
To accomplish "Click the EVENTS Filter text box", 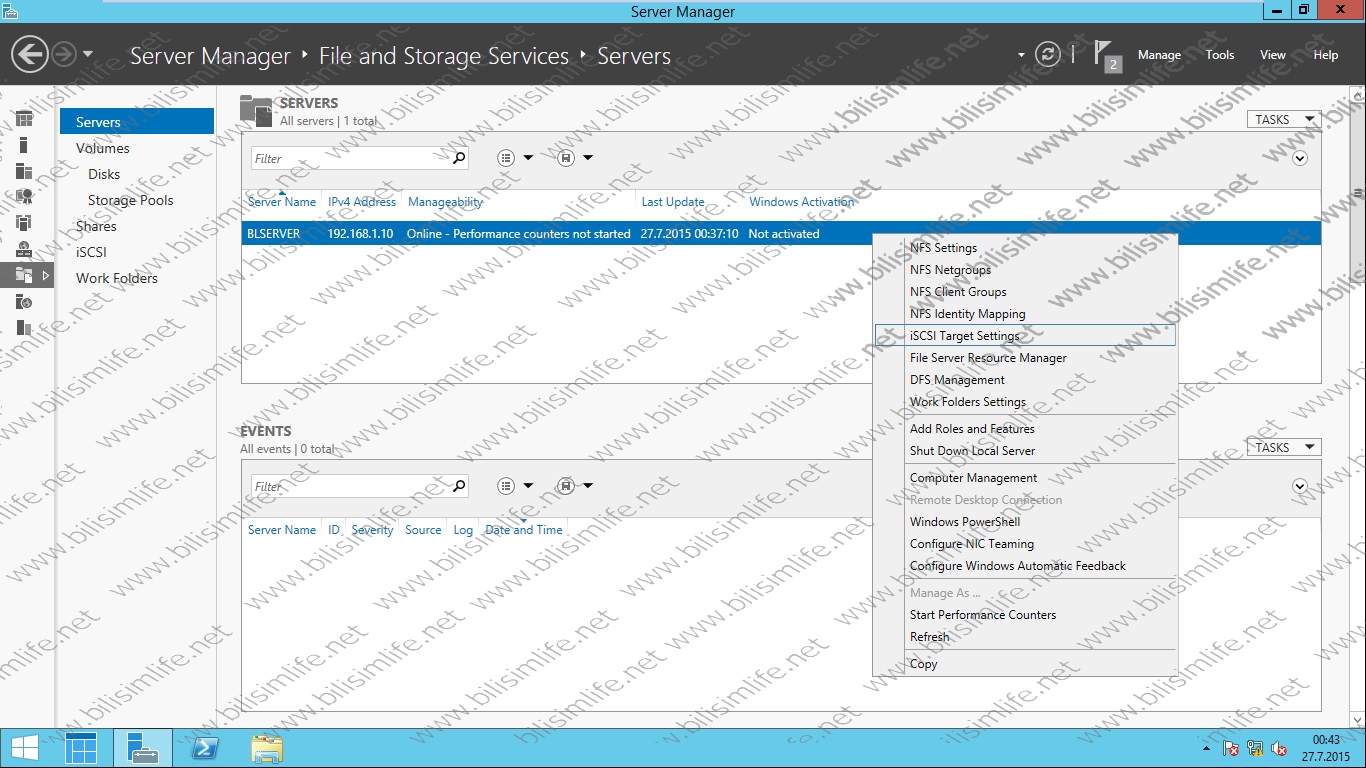I will pyautogui.click(x=350, y=486).
